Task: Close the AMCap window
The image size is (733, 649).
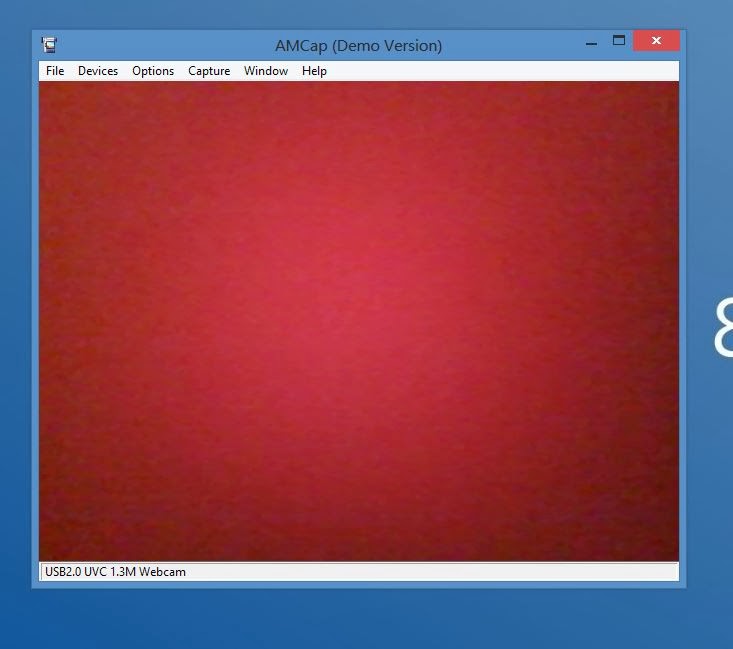Action: (656, 41)
